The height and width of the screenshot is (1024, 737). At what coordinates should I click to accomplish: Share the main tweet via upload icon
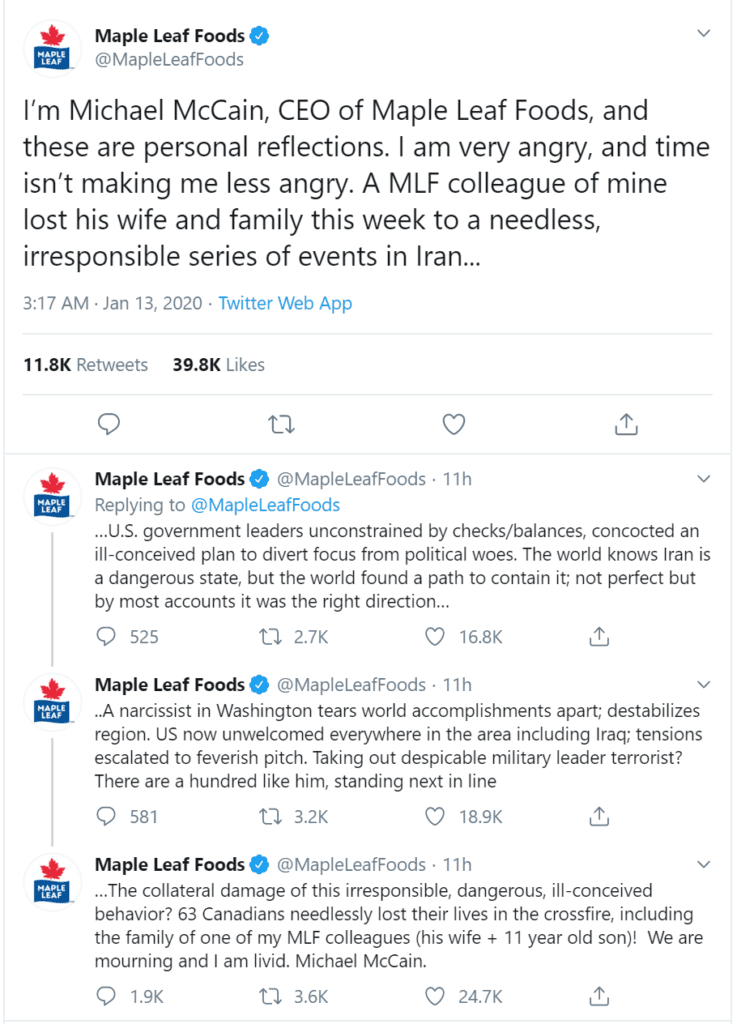tap(626, 424)
